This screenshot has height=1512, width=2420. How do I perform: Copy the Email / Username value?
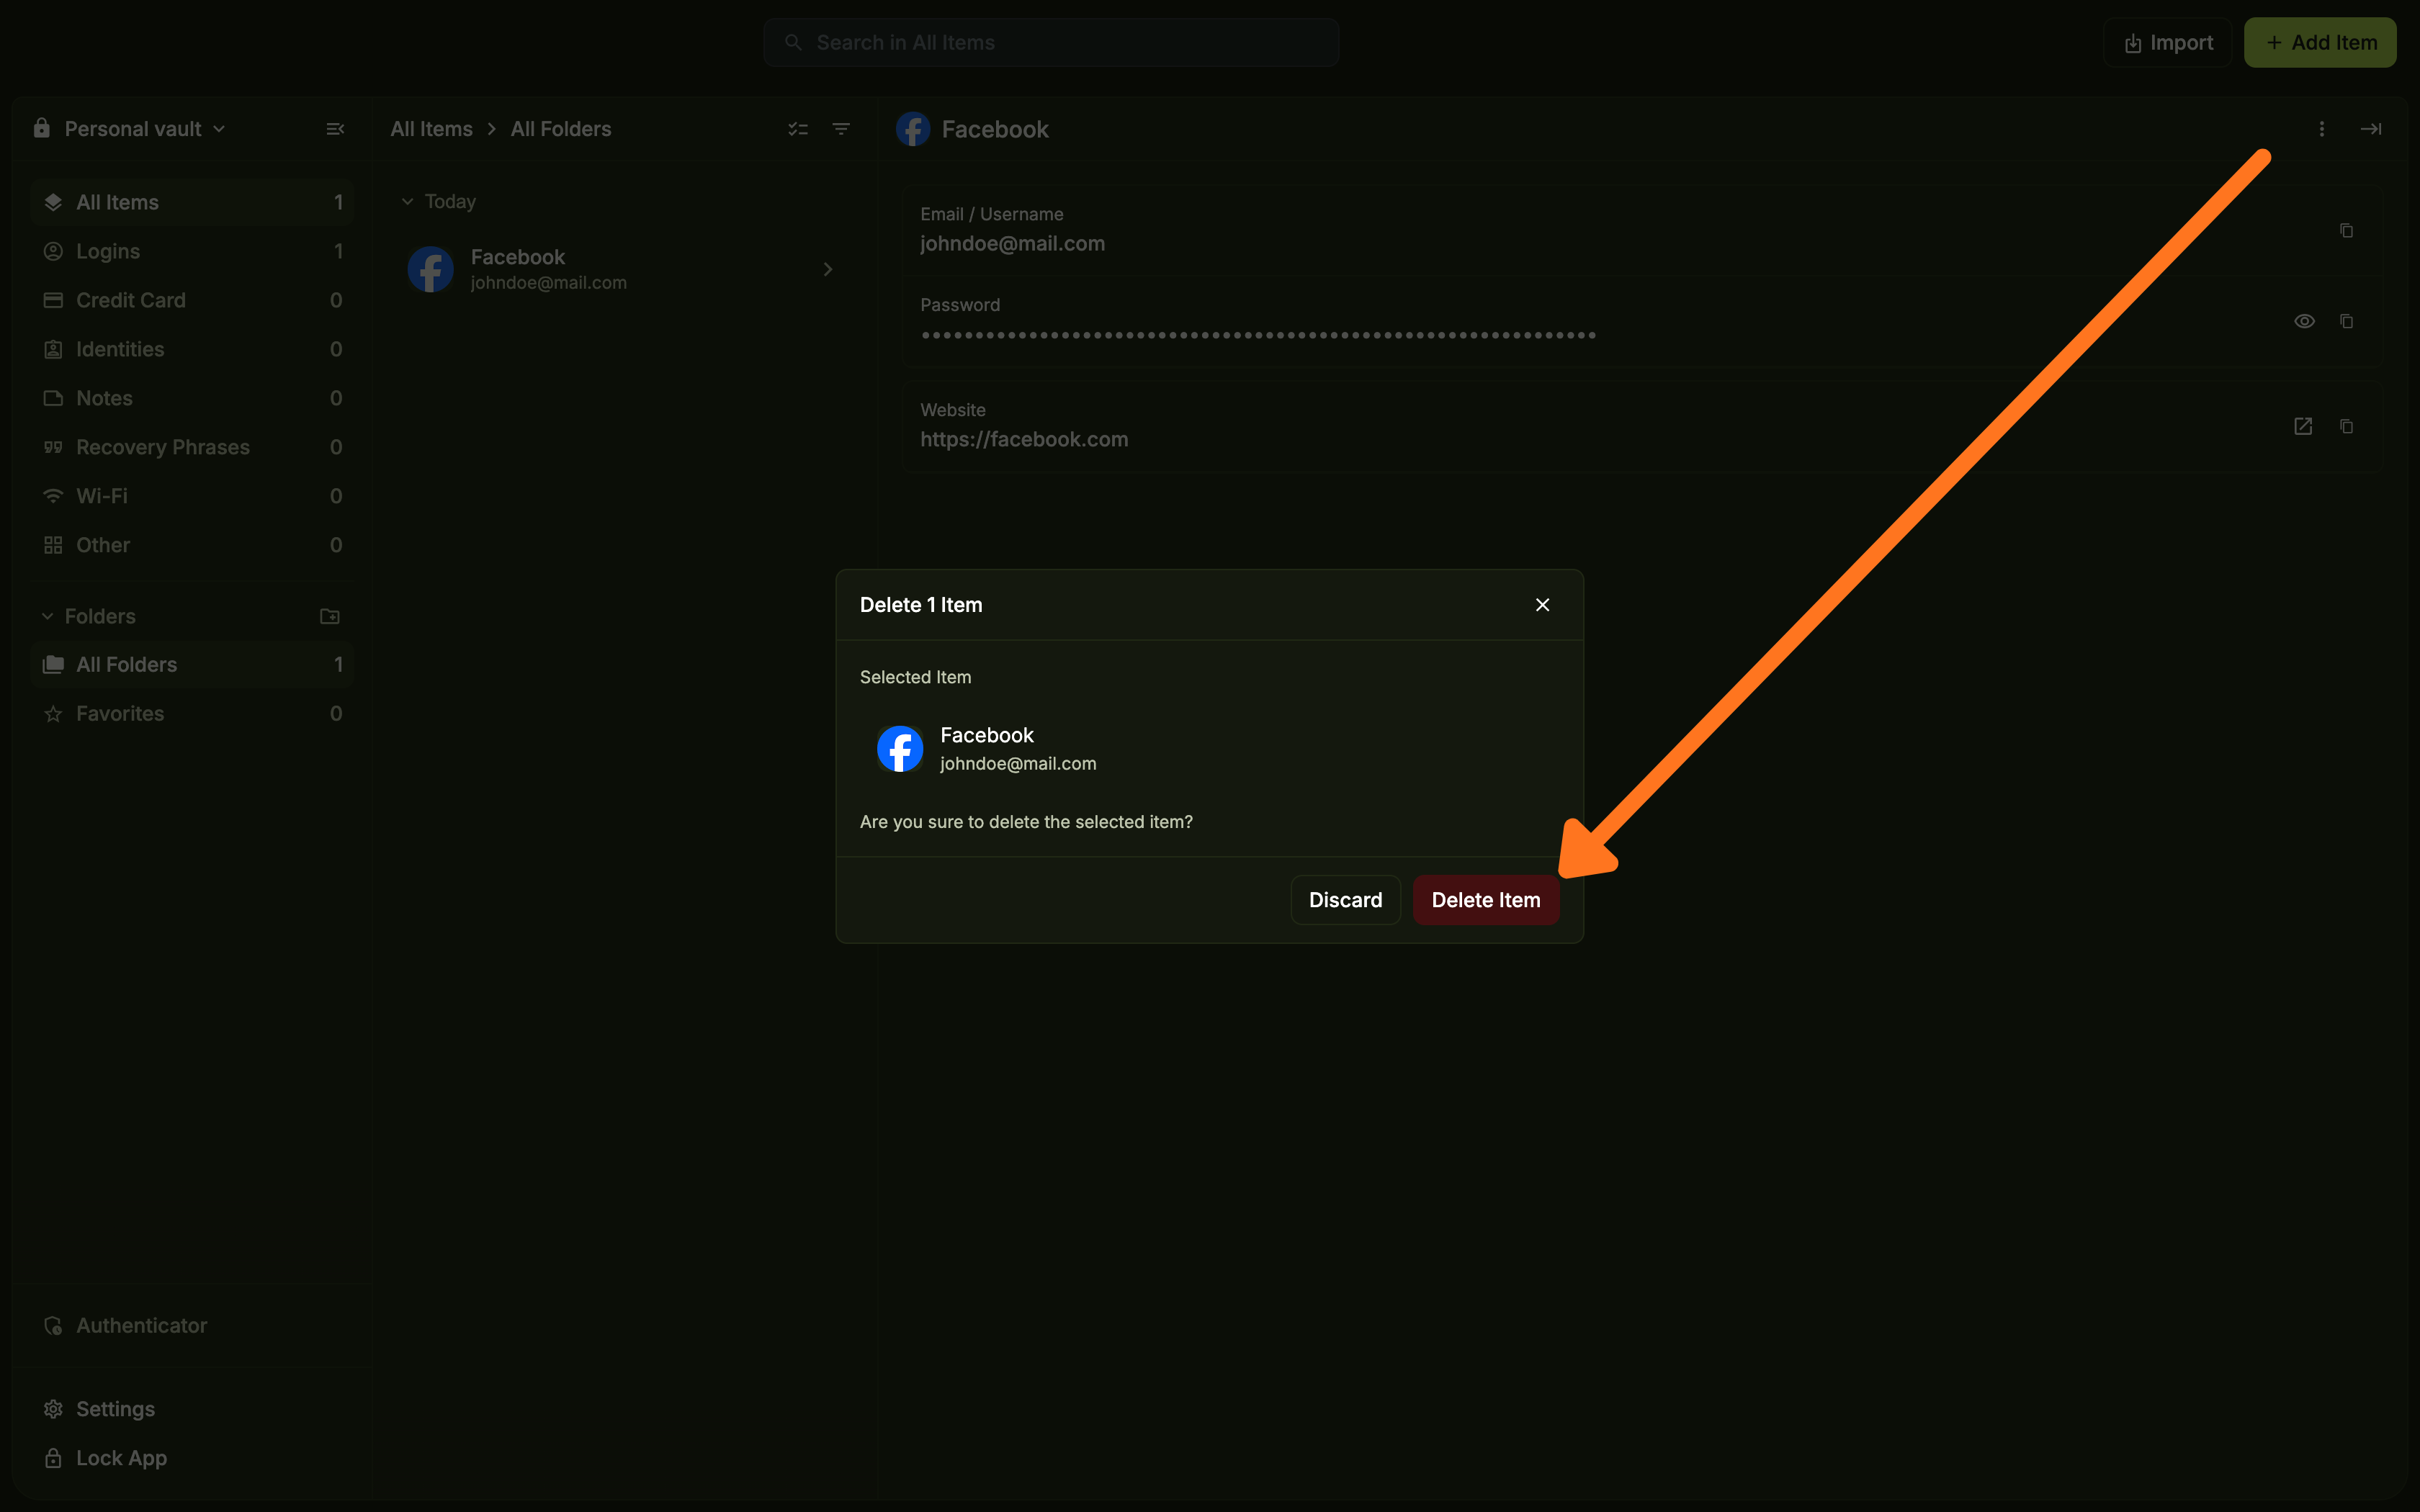[x=2346, y=230]
